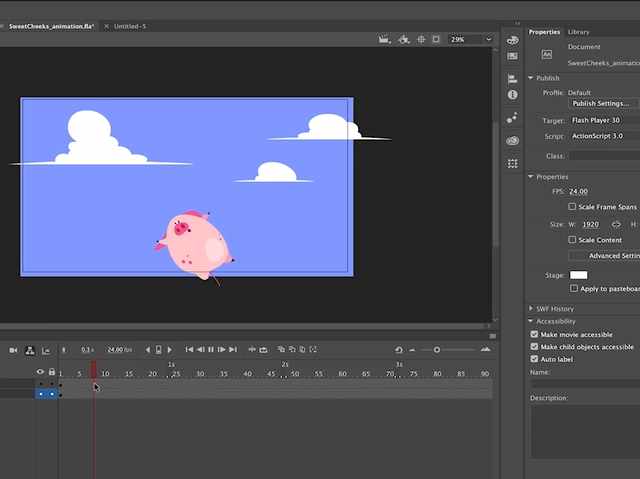Enable the Scale Content checkbox
This screenshot has height=479, width=640.
tap(572, 240)
